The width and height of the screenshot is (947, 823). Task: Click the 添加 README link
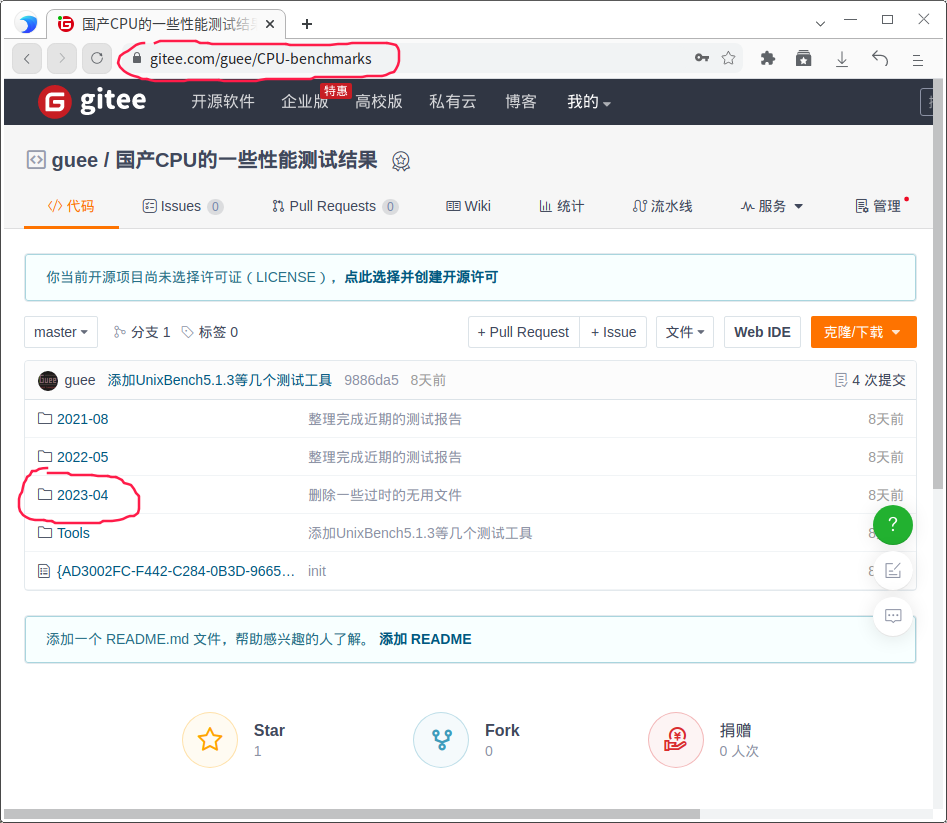(425, 639)
